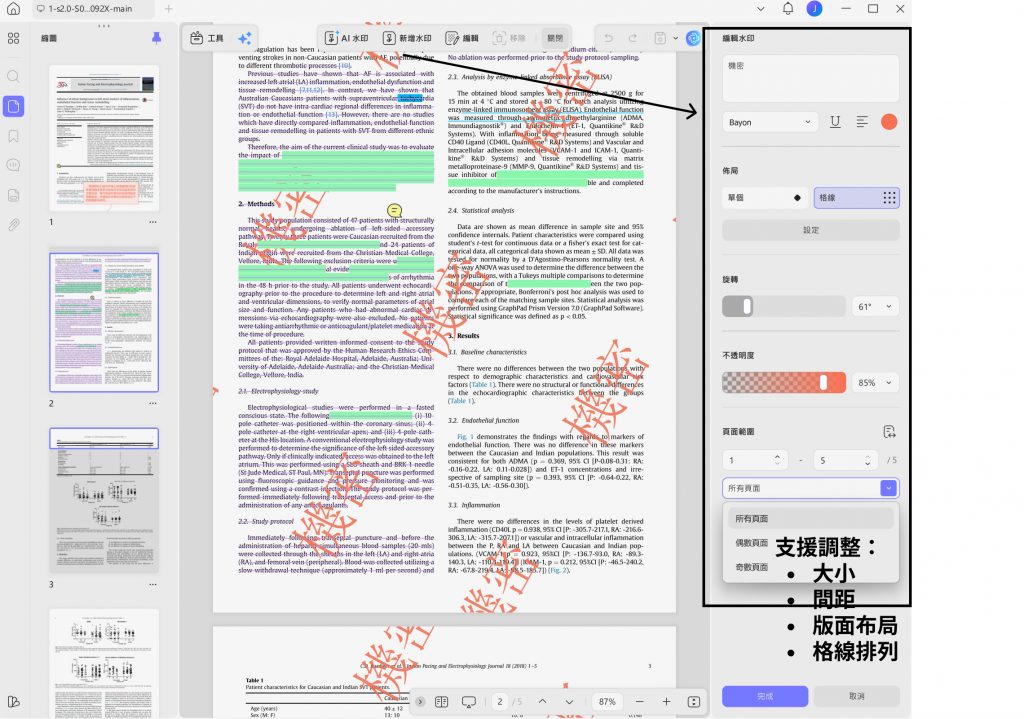
Task: Choose 偶數頁面 even pages option
Action: (752, 543)
